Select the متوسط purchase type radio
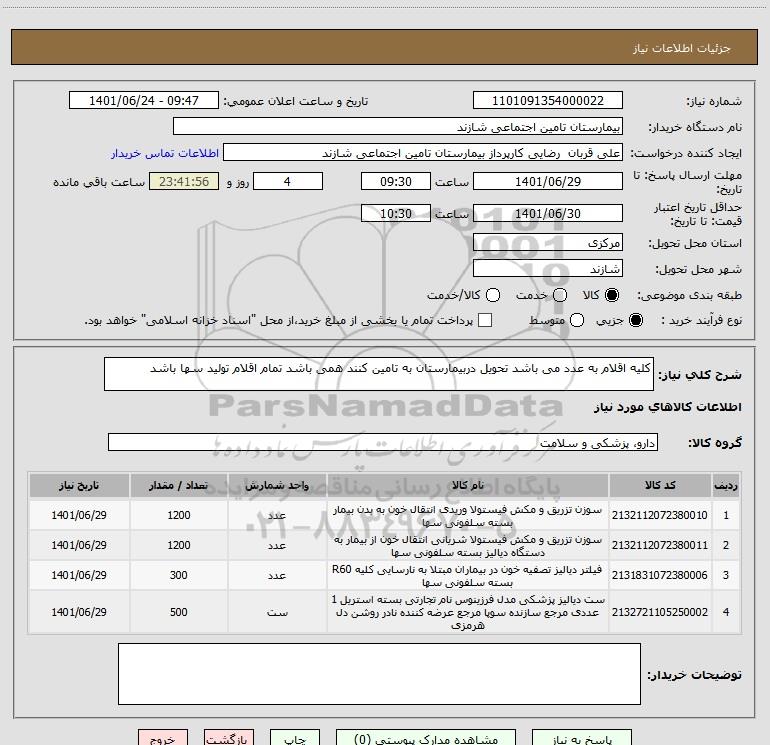 [x=577, y=320]
